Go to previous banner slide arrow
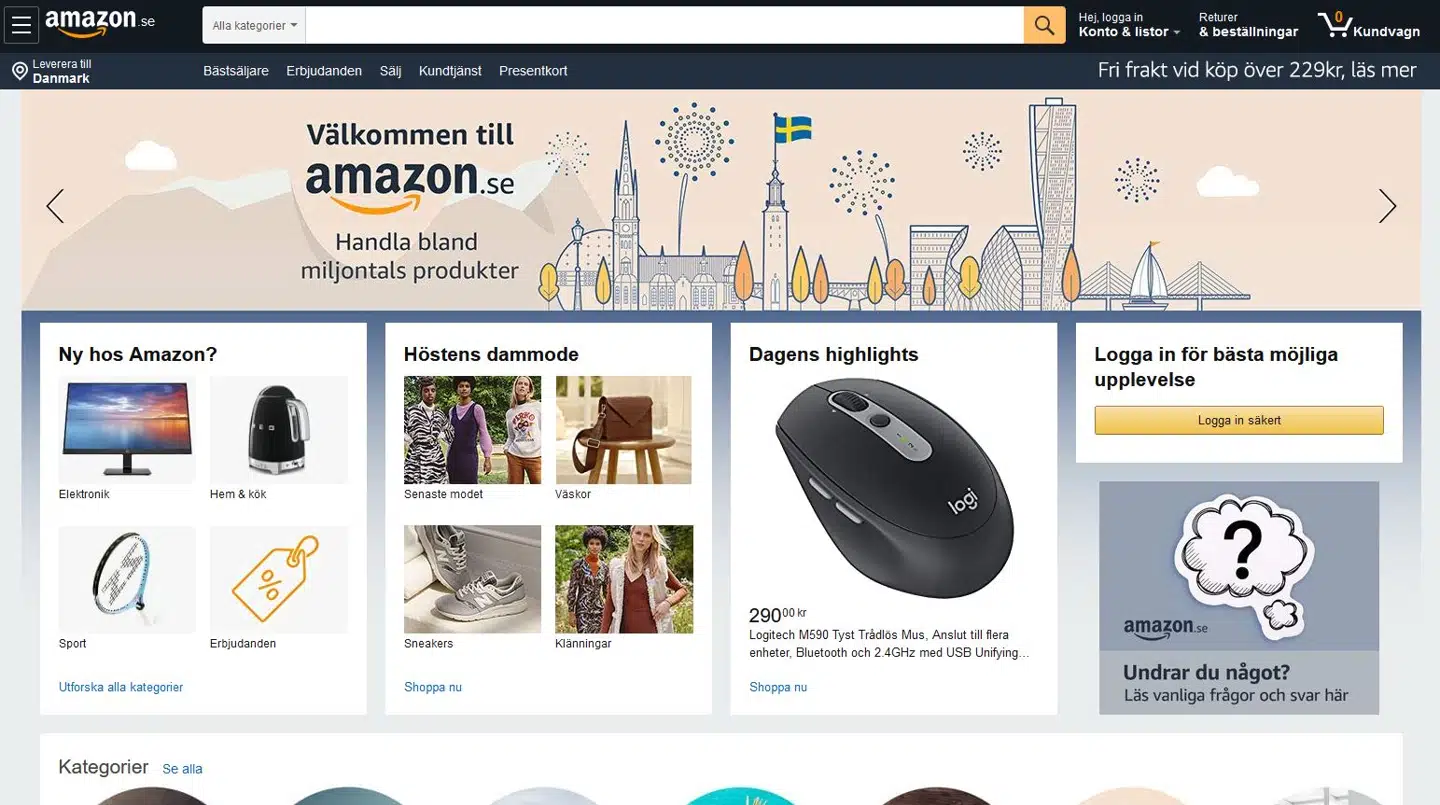The image size is (1440, 805). tap(55, 206)
